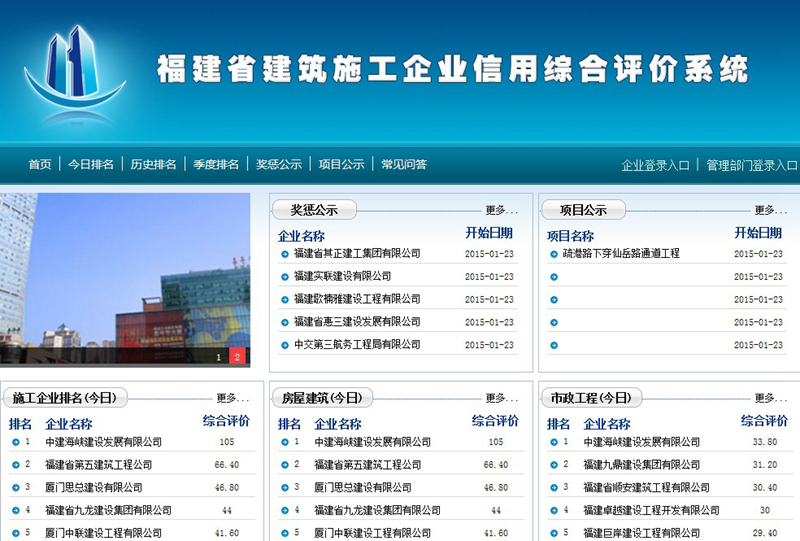Click bullet icon for rank 1 in 房屋建筑

(284, 442)
